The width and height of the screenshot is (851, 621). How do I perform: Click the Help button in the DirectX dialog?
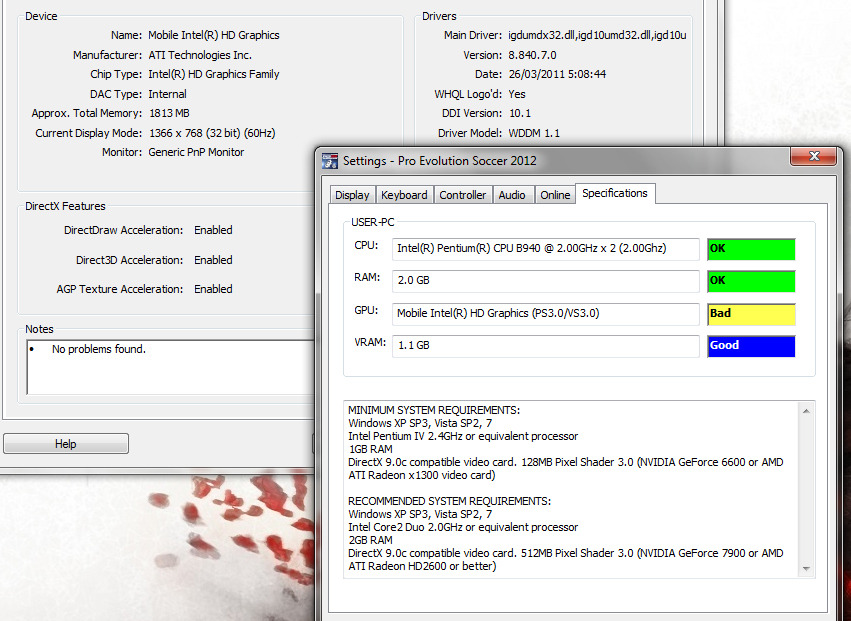(66, 444)
